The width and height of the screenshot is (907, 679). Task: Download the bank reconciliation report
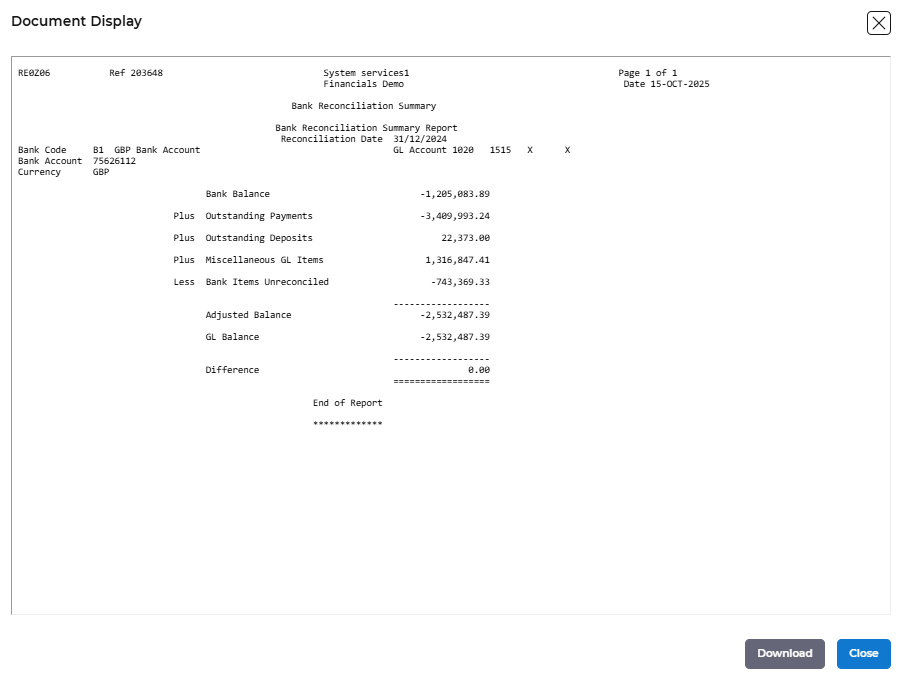(784, 654)
